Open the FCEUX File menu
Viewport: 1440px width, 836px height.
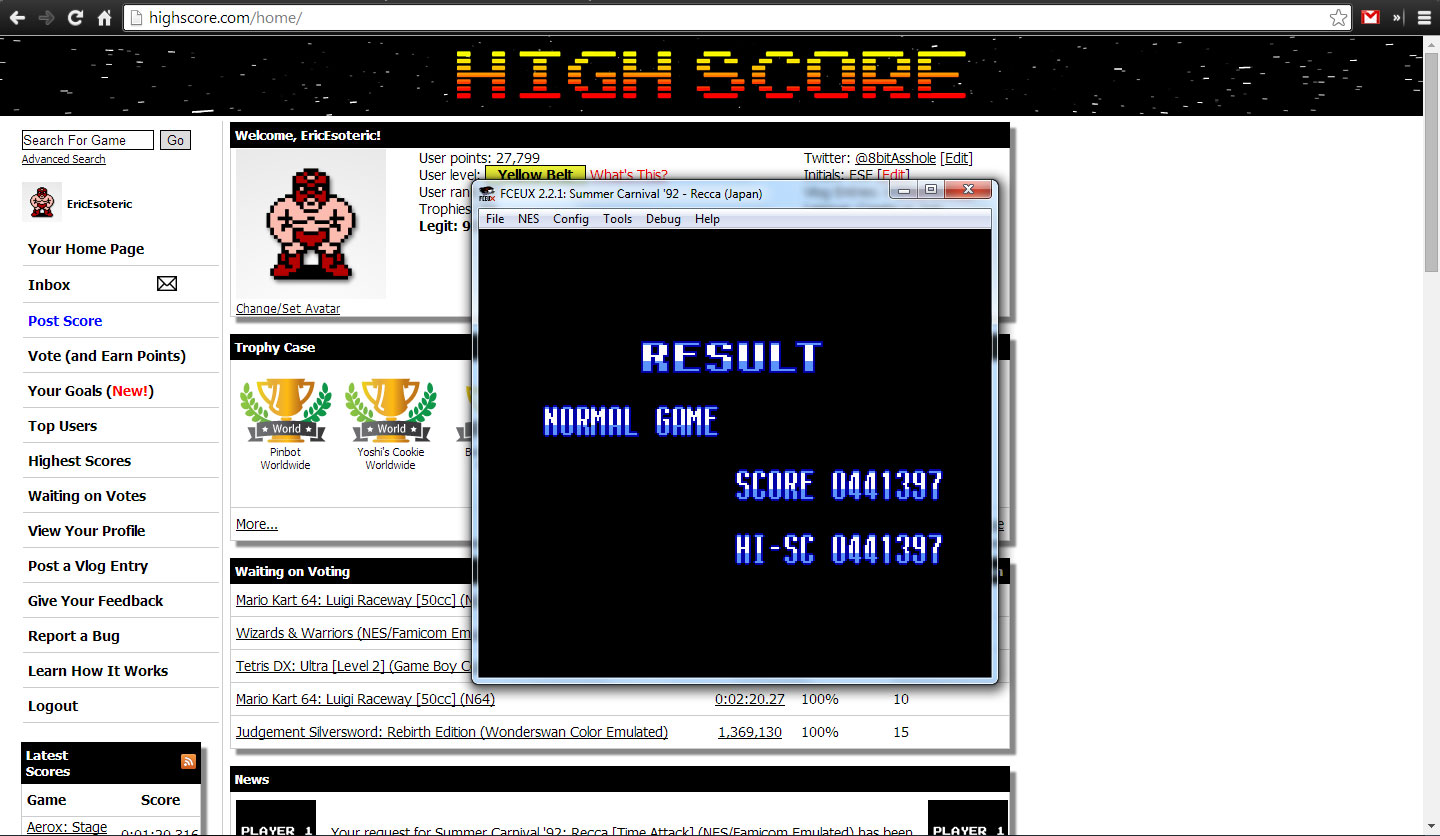(495, 219)
